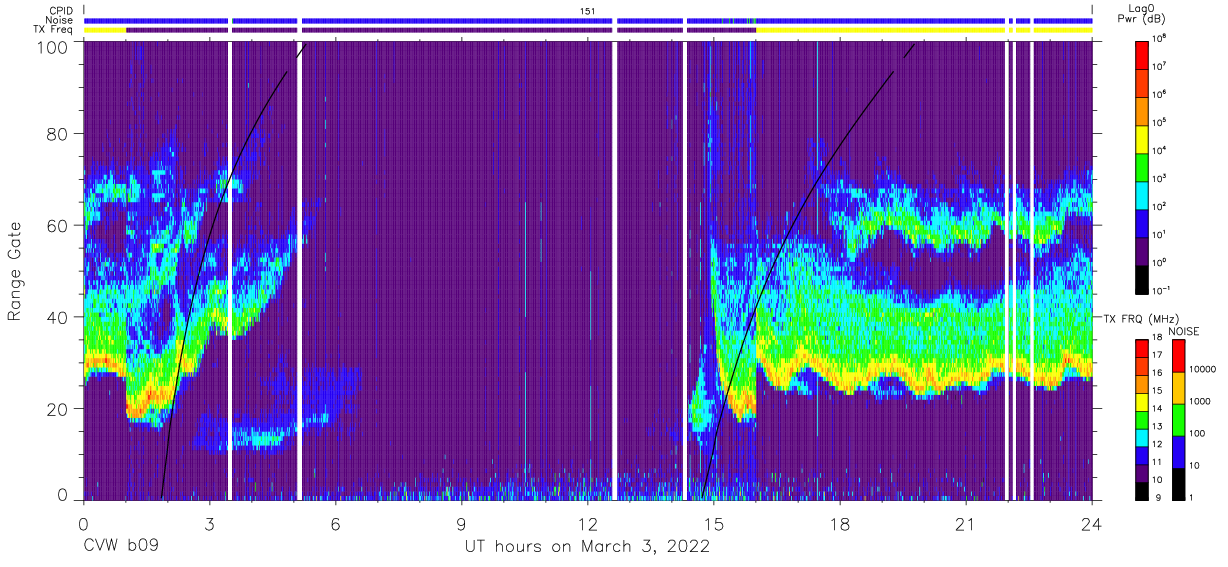Click the 9 hour tick label on time axis

click(x=462, y=523)
